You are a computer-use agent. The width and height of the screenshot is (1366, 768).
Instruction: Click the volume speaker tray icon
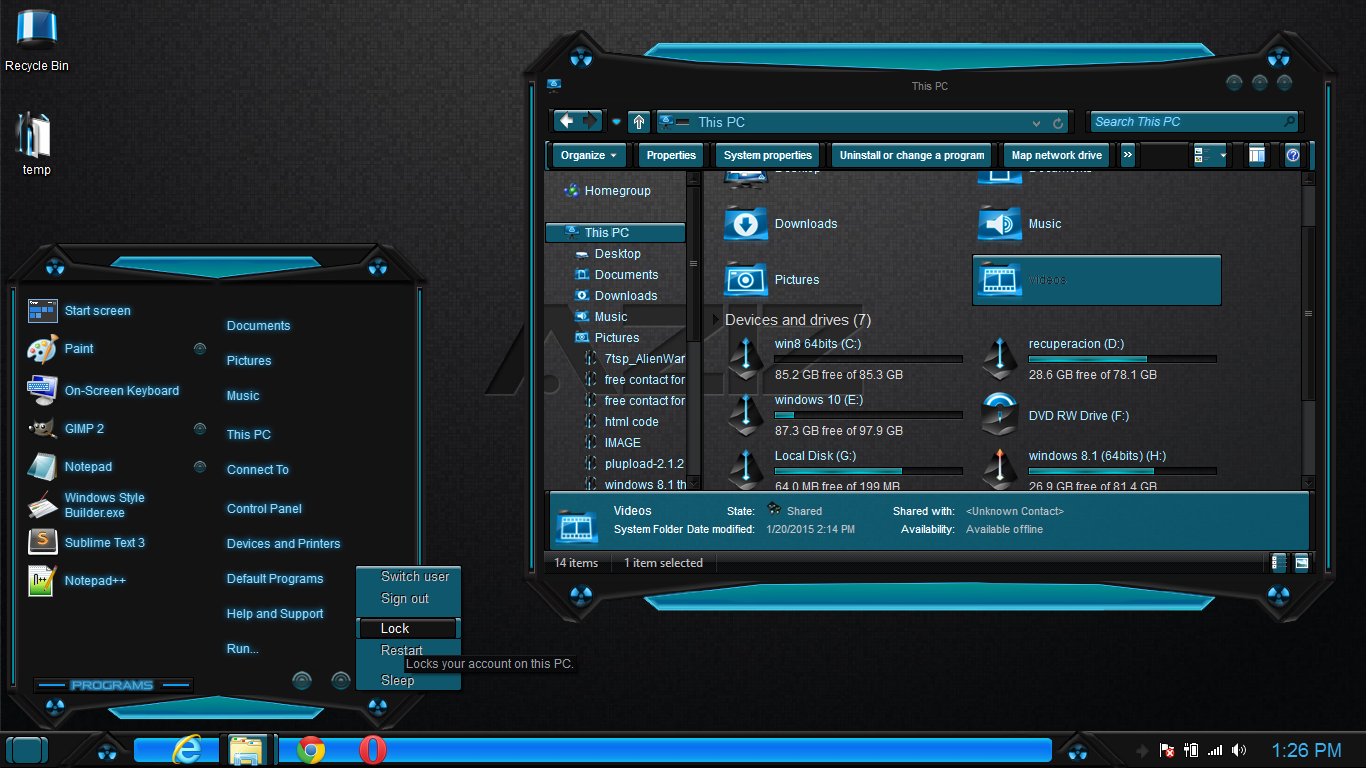tap(1240, 750)
